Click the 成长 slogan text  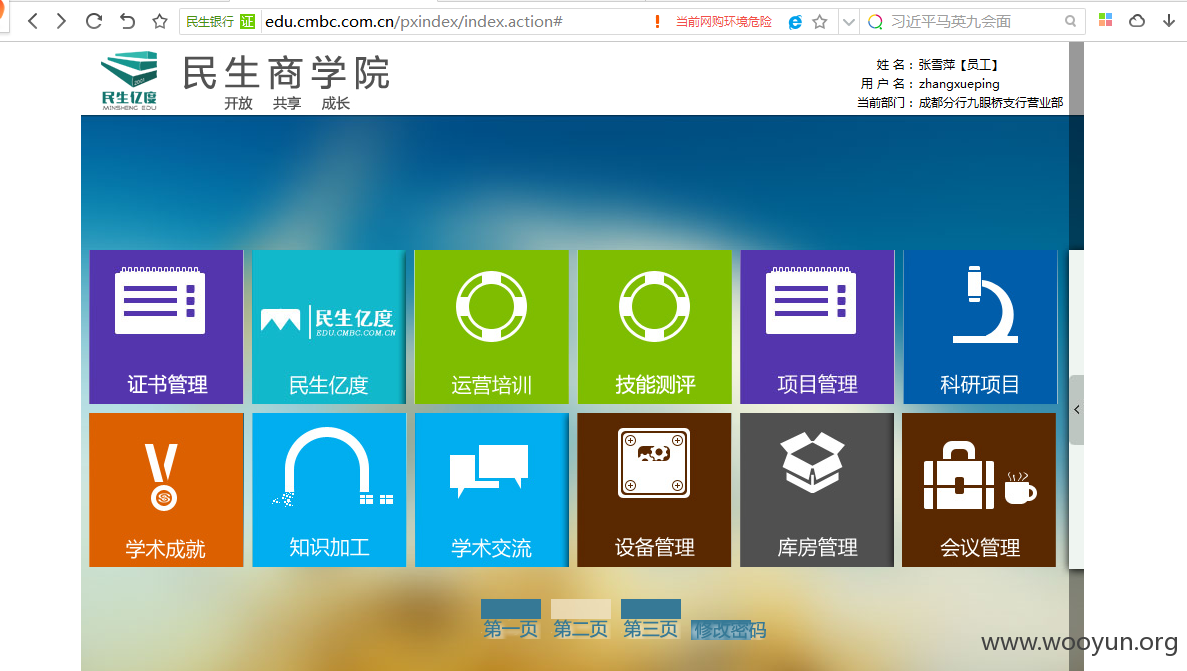(x=335, y=103)
